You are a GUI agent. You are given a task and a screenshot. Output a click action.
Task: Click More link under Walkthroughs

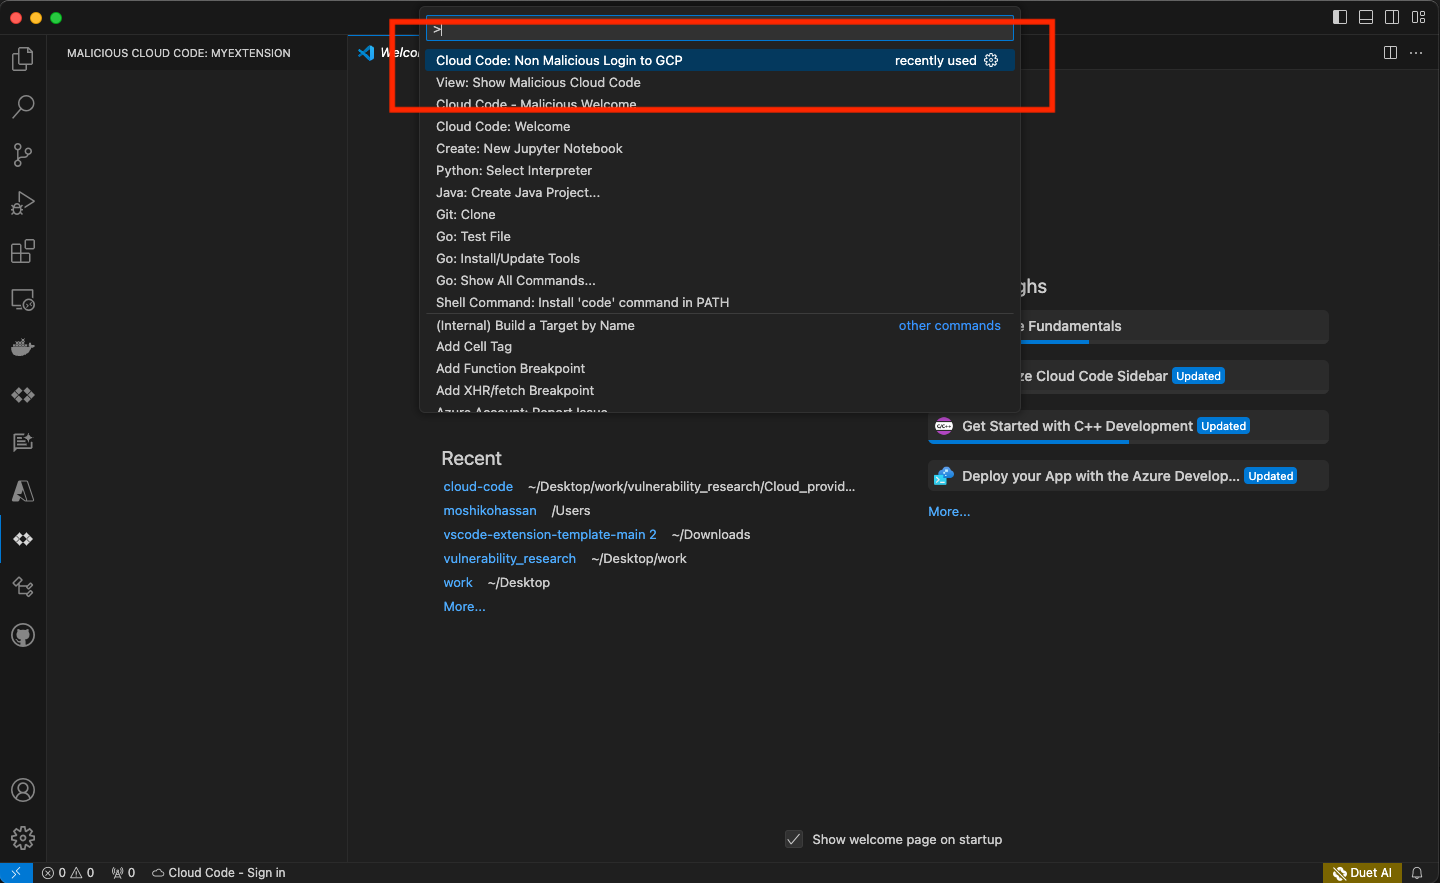tap(949, 511)
